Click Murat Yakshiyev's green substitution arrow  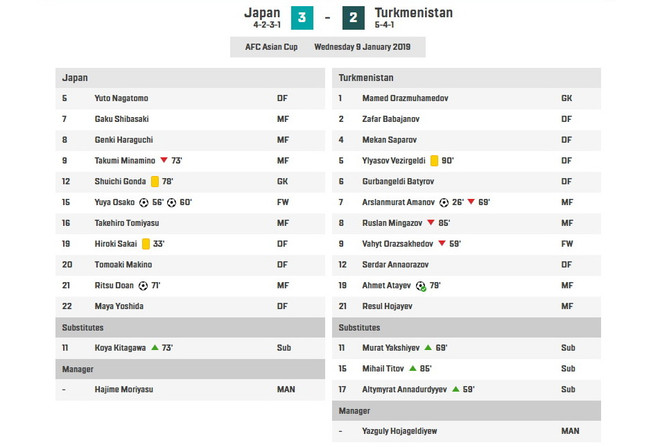pyautogui.click(x=428, y=348)
